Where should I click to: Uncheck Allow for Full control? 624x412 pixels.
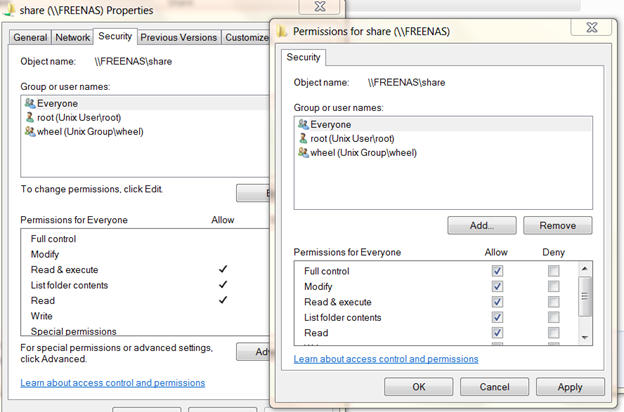click(x=497, y=271)
